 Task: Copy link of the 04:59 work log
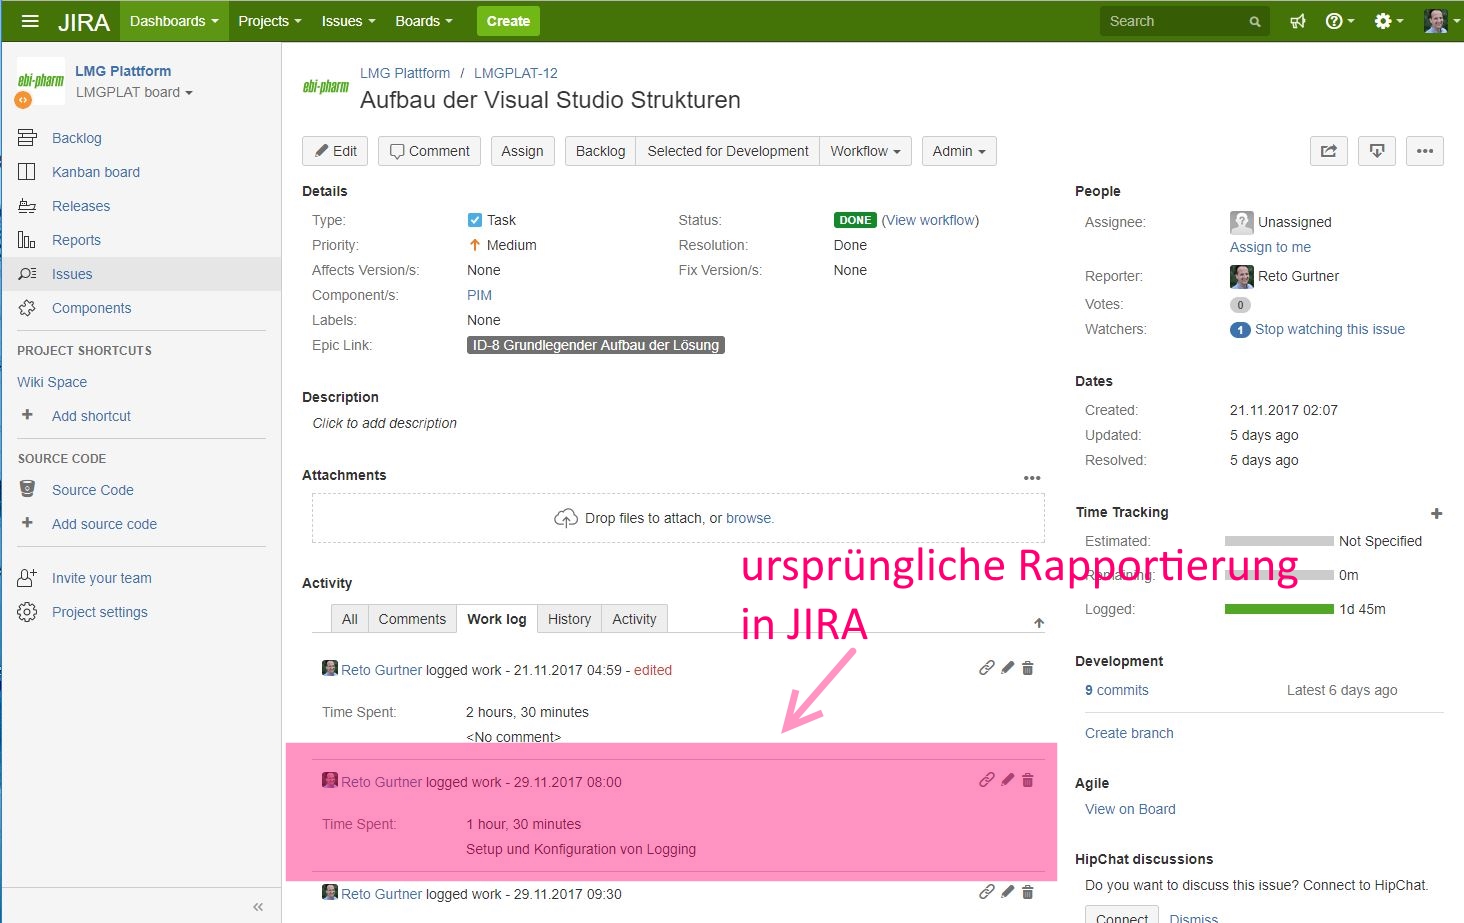click(x=987, y=668)
